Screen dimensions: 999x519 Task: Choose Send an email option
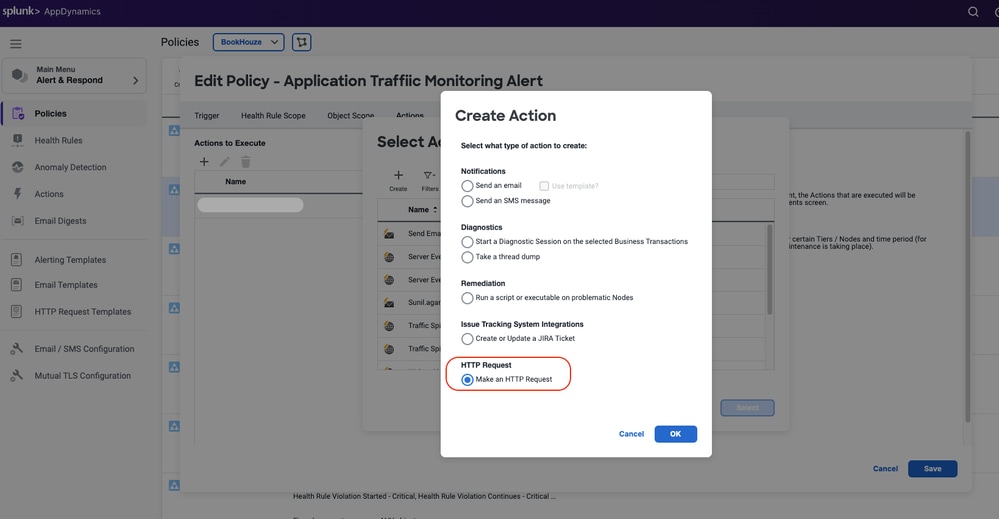pos(467,186)
